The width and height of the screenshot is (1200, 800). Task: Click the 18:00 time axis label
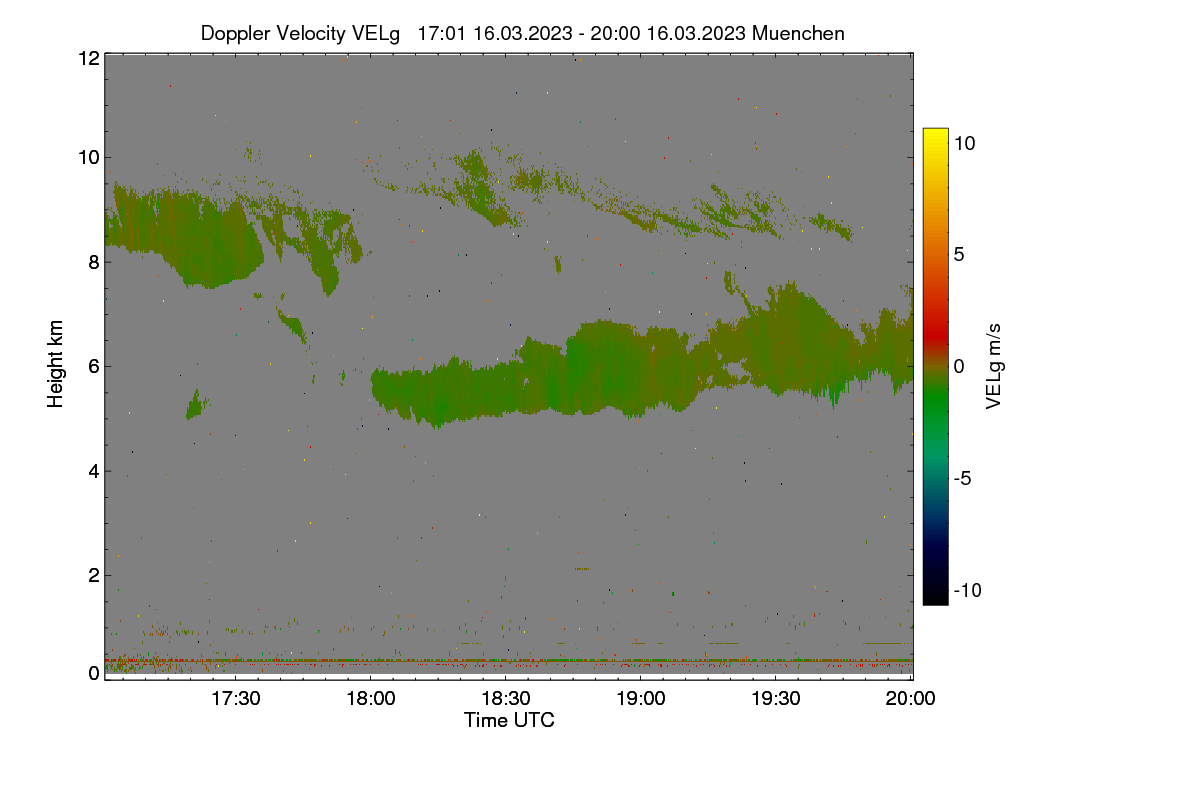pos(370,700)
